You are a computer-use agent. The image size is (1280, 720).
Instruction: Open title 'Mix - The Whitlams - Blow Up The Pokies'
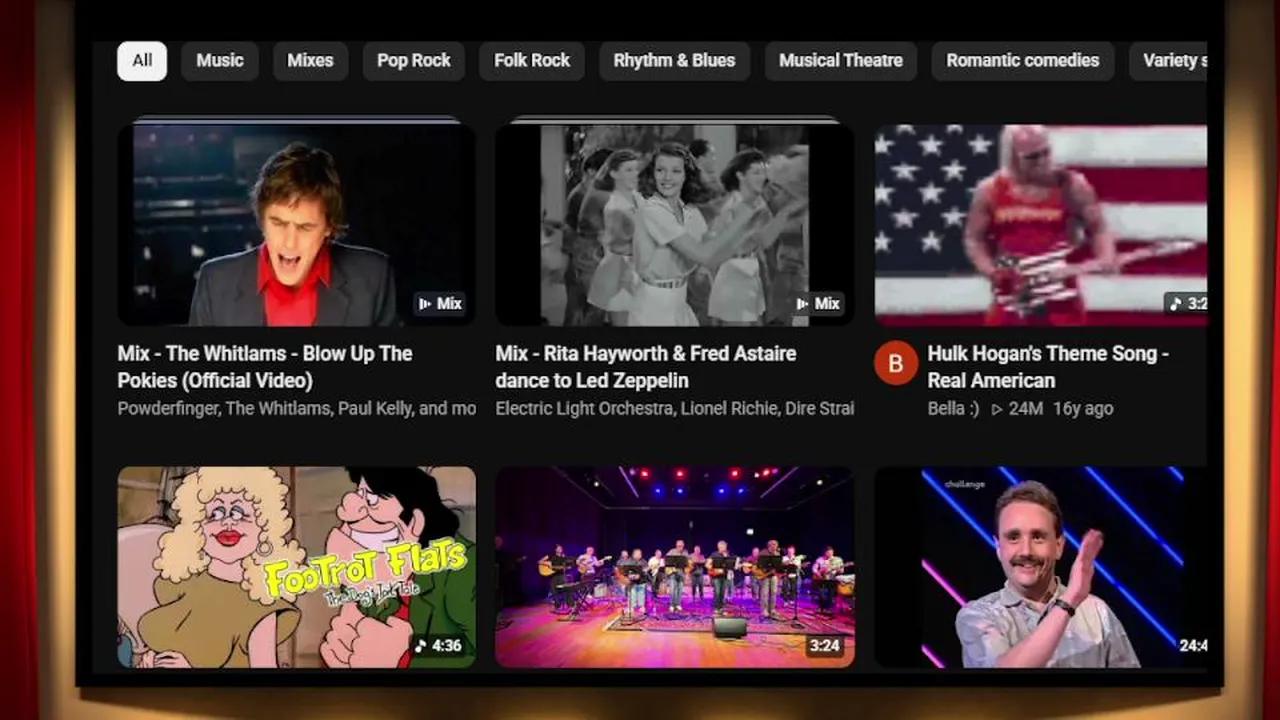pyautogui.click(x=265, y=367)
